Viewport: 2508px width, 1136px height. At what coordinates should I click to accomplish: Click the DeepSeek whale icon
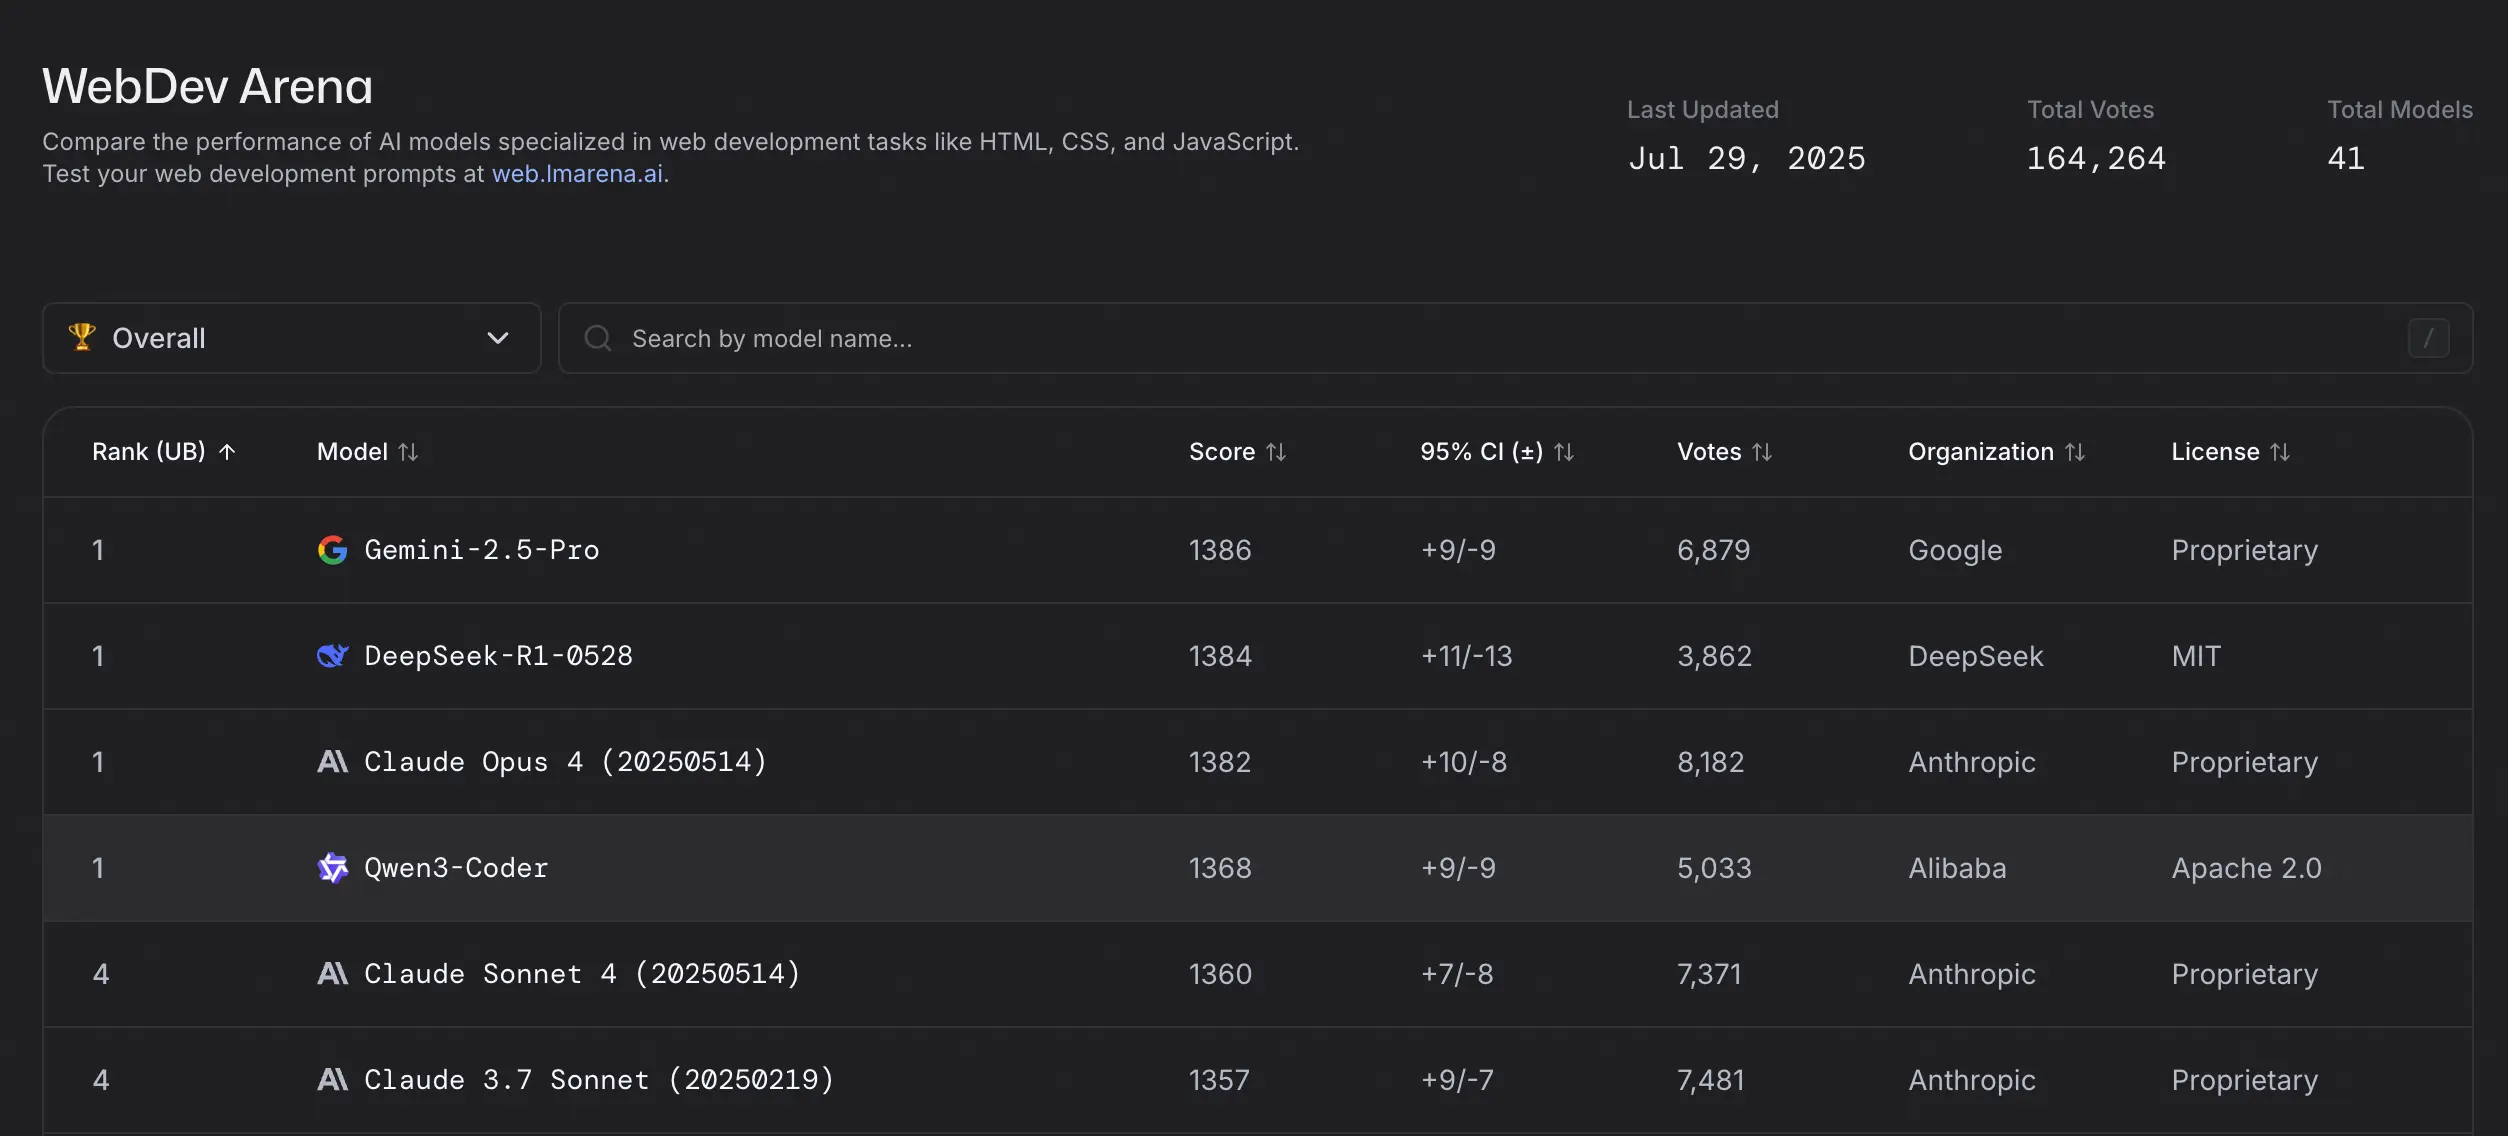coord(332,656)
